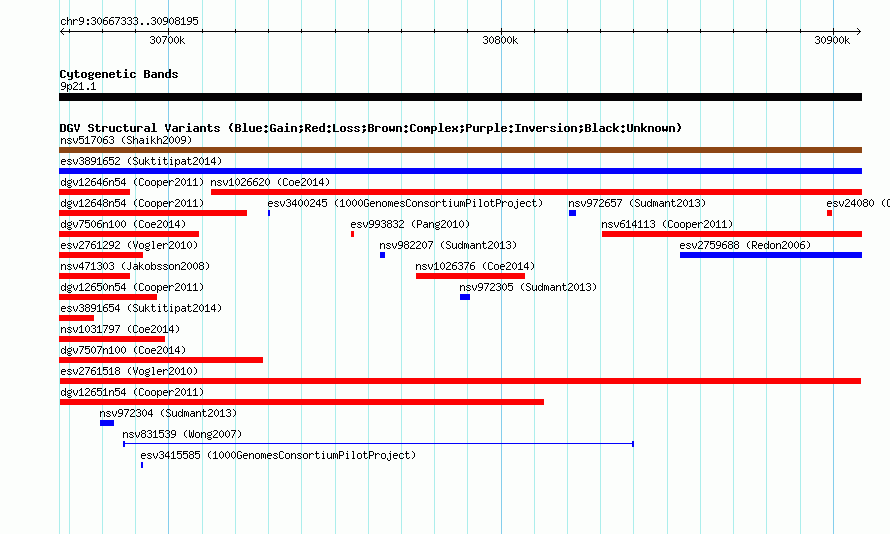Click the chr9:30667333..30908195 region label
The height and width of the screenshot is (534, 890).
click(x=129, y=22)
